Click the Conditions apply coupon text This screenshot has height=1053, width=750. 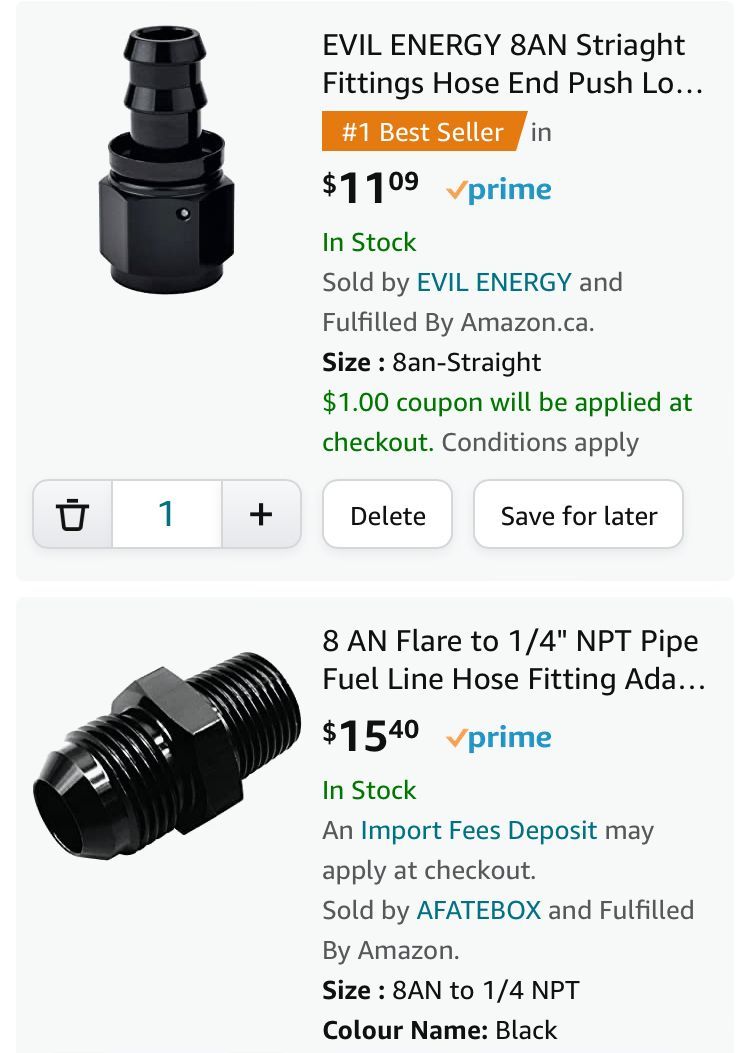coord(540,442)
